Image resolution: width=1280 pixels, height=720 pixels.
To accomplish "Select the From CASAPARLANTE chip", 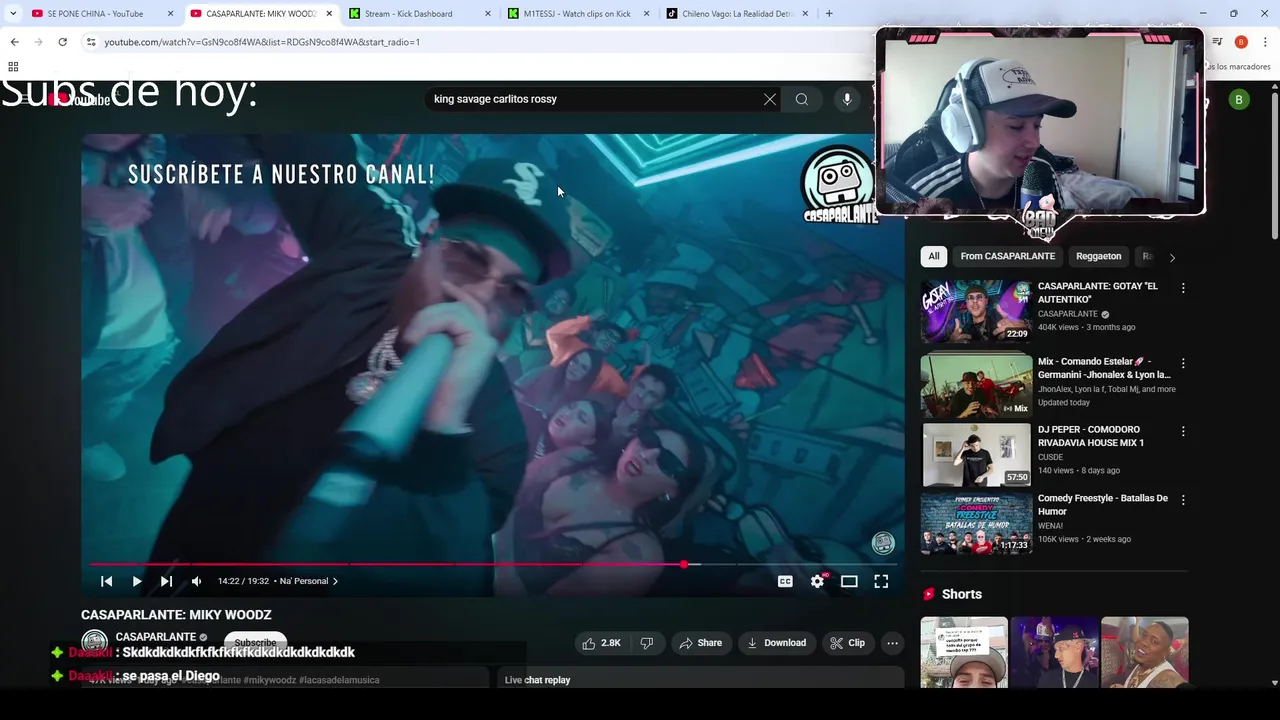I will click(x=1007, y=256).
